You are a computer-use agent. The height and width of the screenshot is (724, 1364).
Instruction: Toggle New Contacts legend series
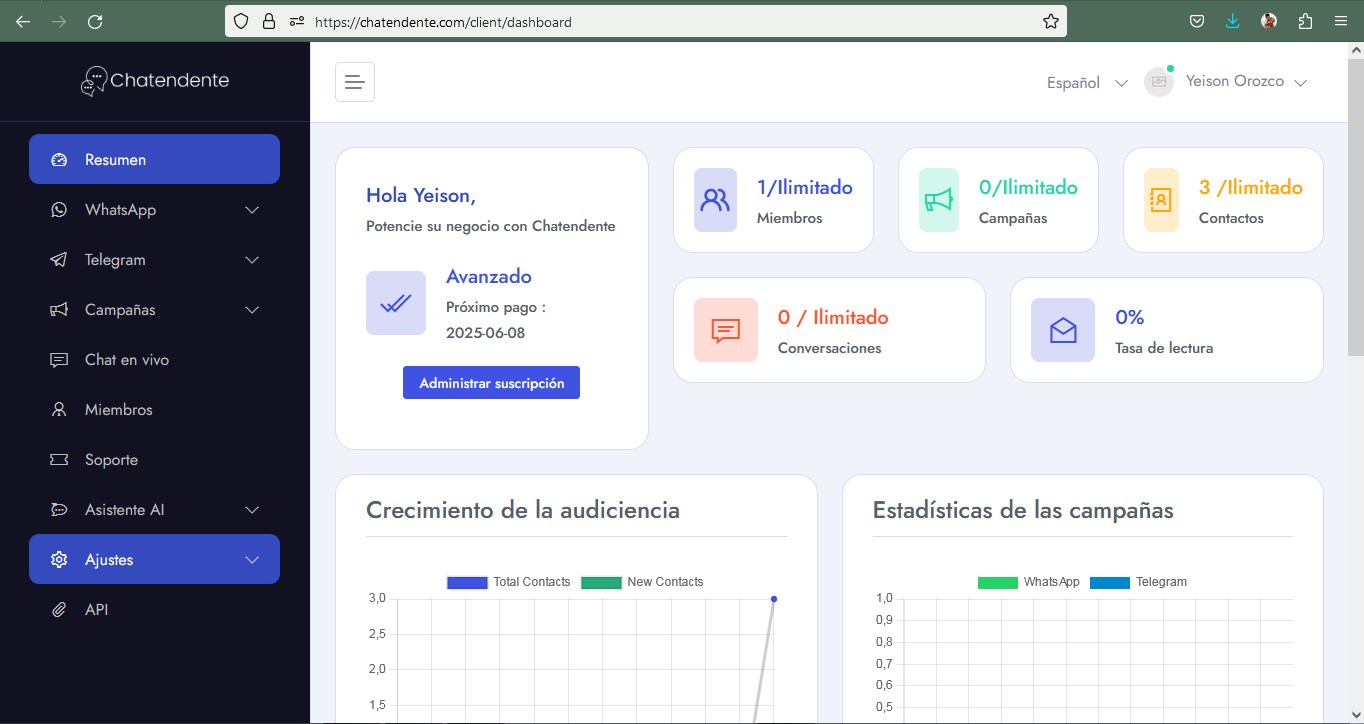642,582
